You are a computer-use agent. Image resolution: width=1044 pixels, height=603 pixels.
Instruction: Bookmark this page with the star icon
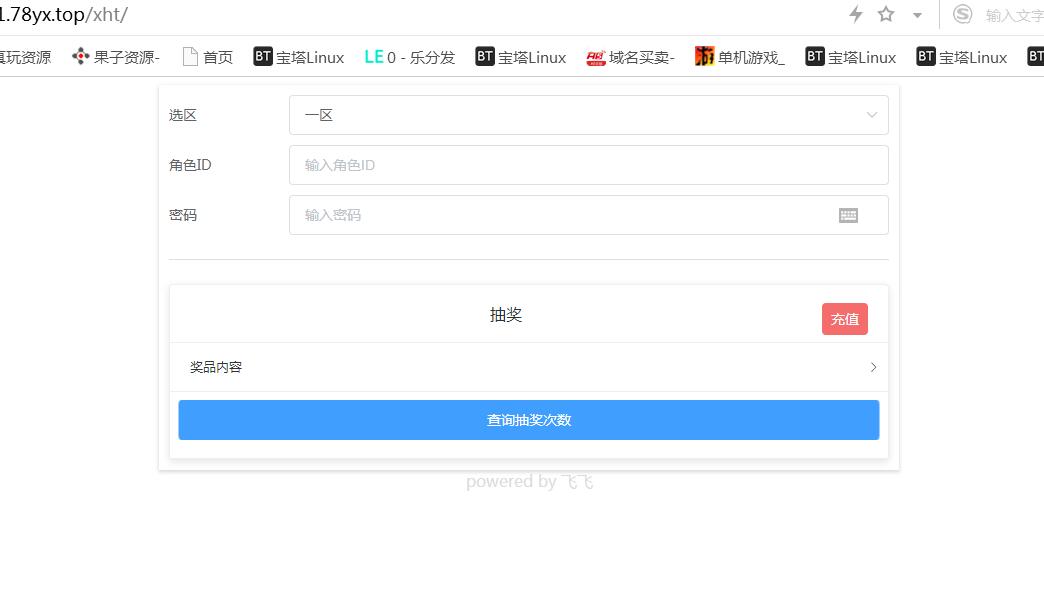[886, 14]
